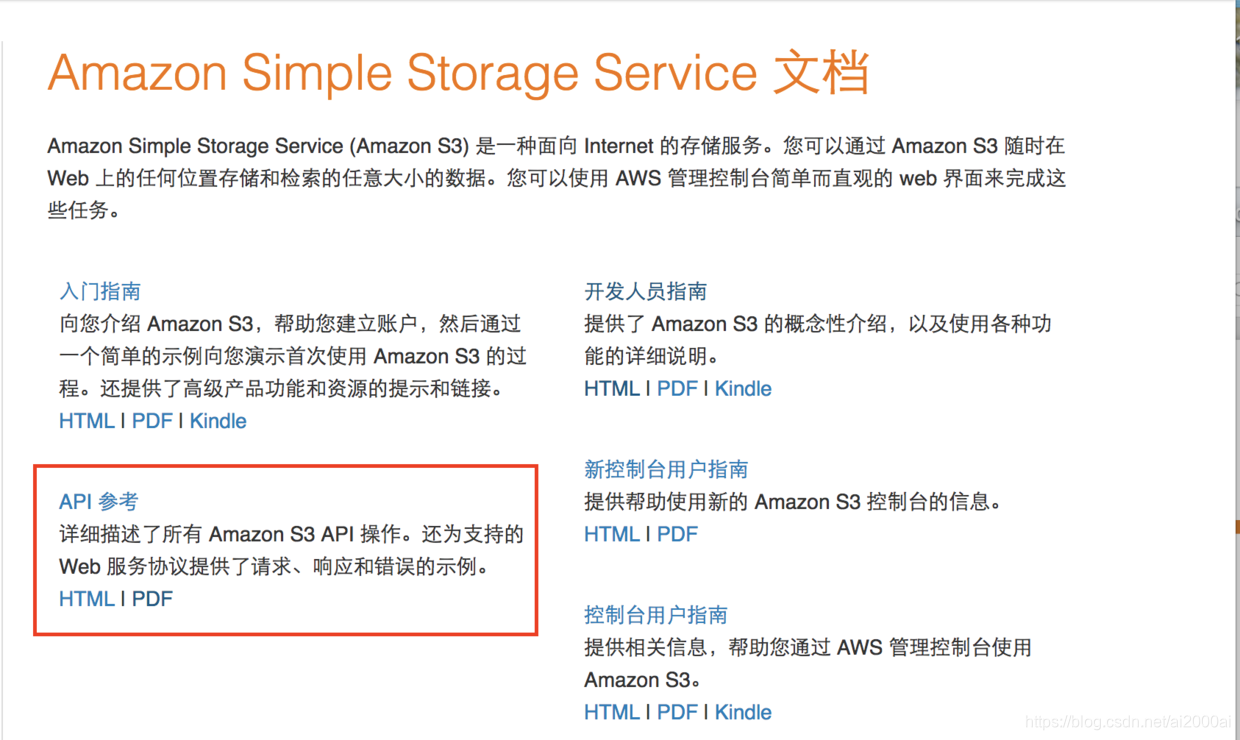This screenshot has width=1240, height=740.
Task: Download the 新控制台用户指南 PDF
Action: pos(677,533)
